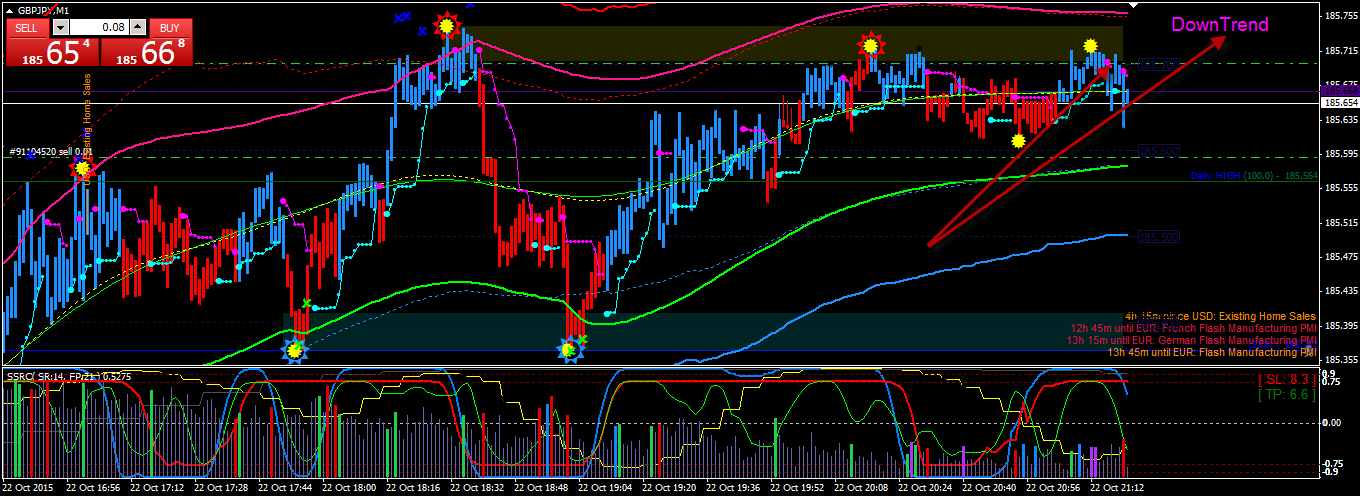Click the blue XX marker above the peak

402,17
